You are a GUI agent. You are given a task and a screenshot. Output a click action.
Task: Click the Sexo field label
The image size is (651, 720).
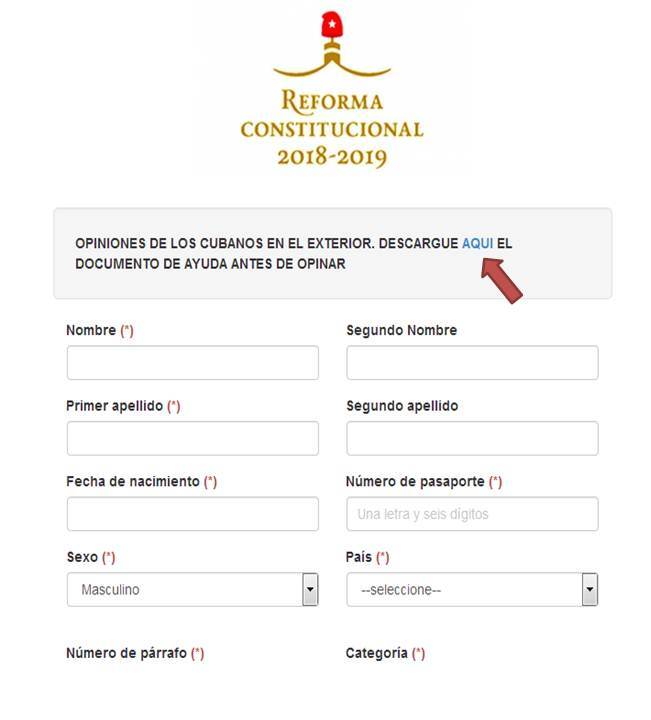pos(82,557)
